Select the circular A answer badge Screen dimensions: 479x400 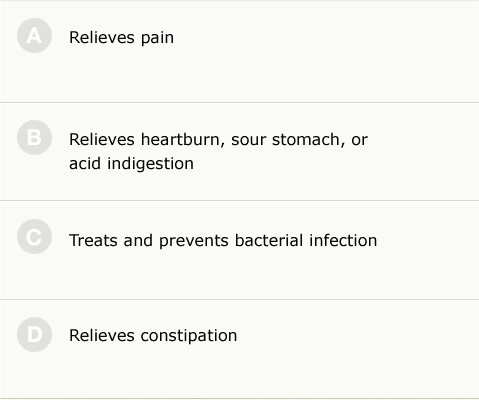[x=34, y=36]
